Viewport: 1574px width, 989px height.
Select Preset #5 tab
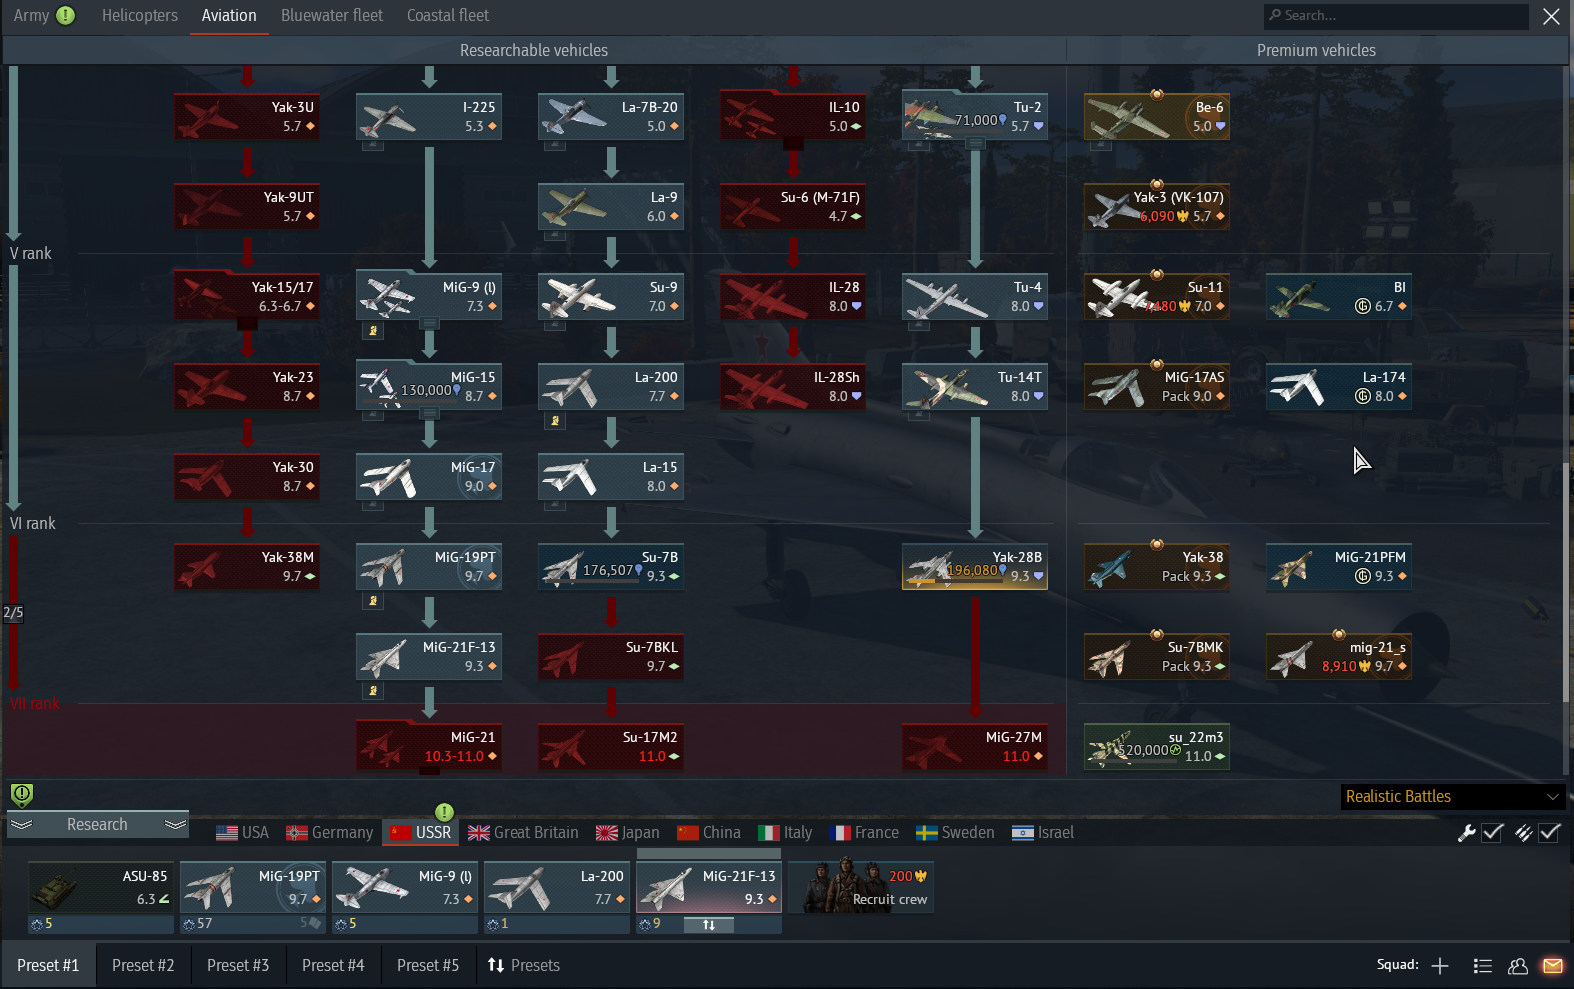[x=428, y=965]
